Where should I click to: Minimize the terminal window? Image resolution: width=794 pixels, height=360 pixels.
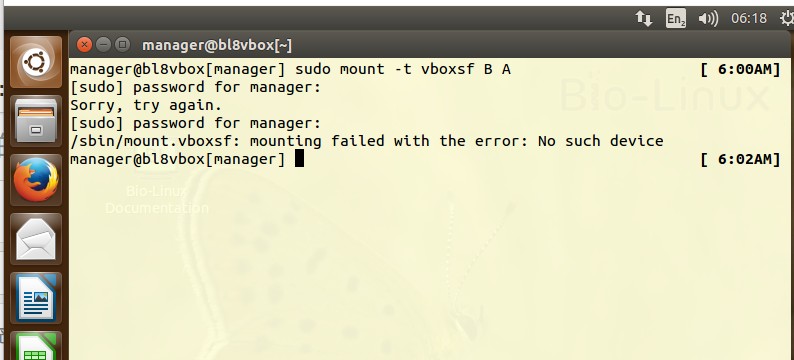tap(103, 45)
